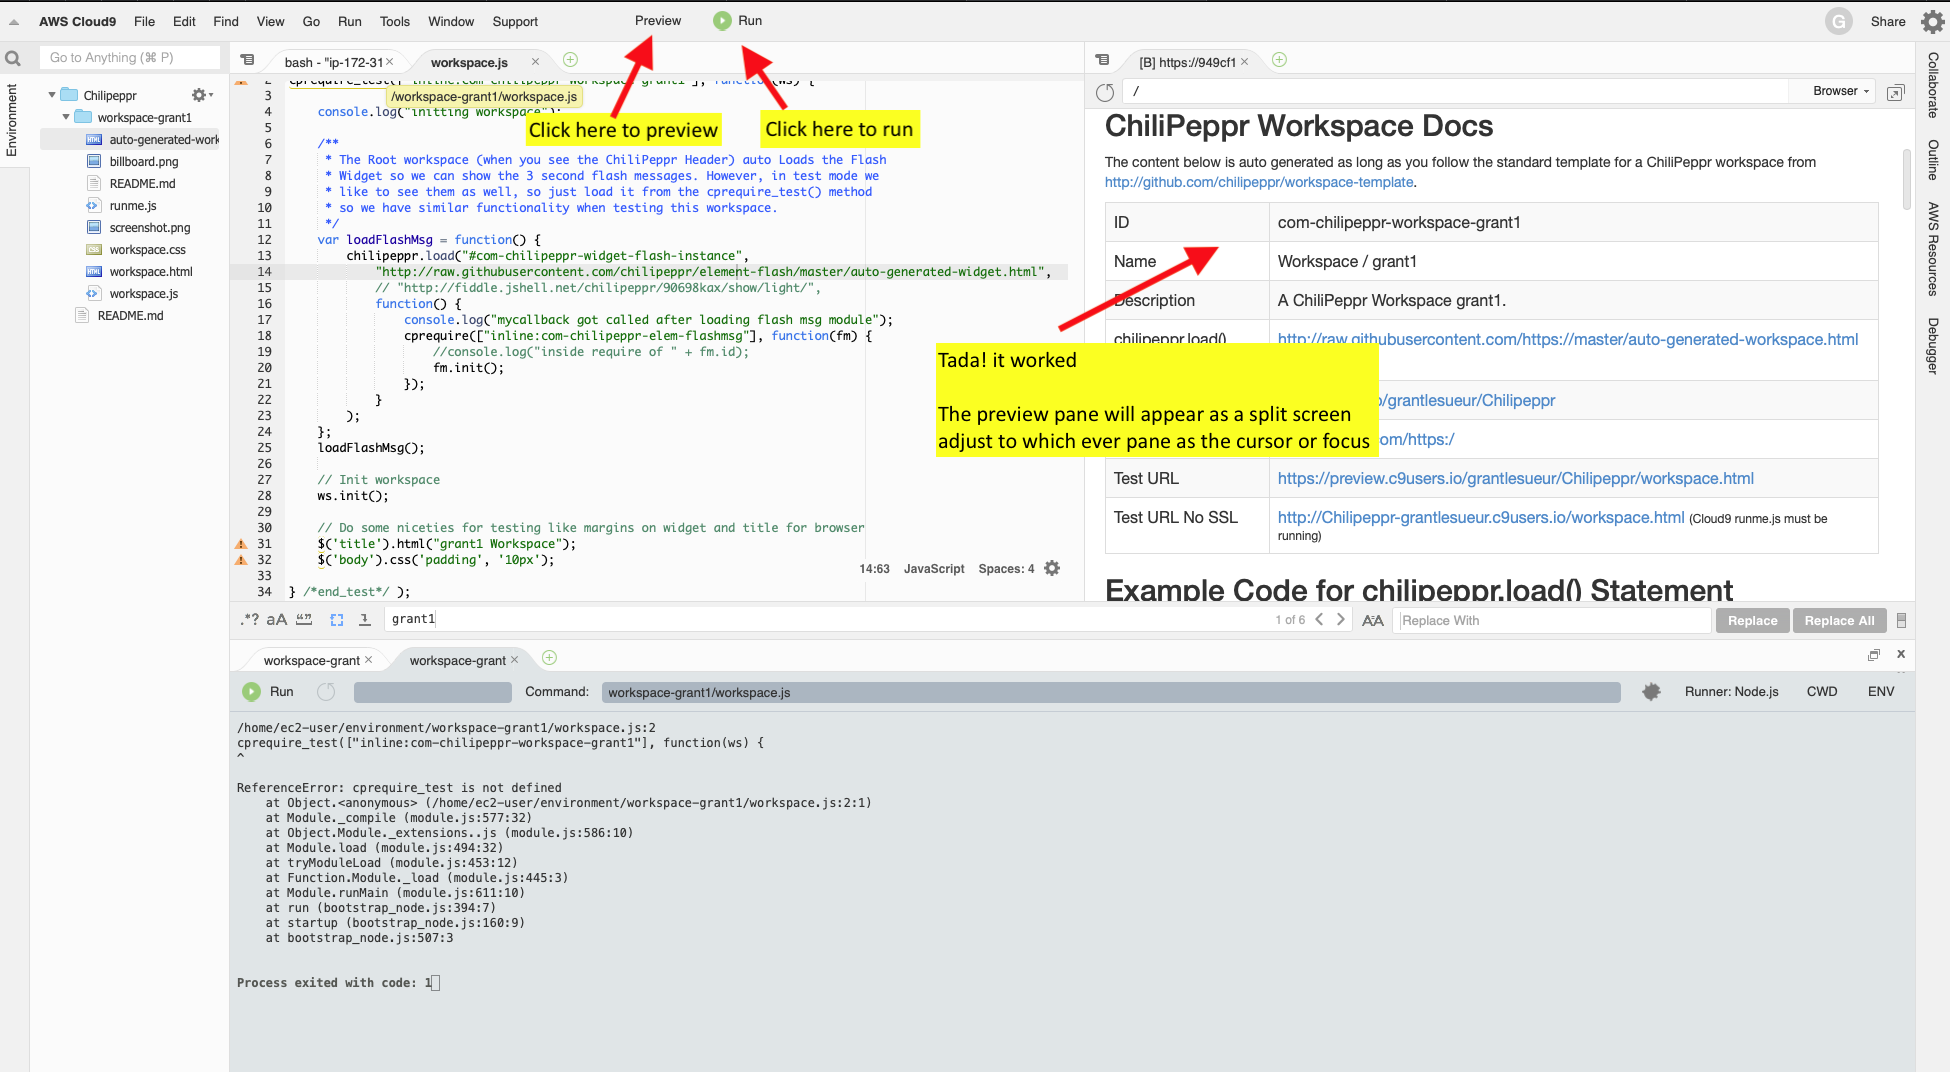
Task: Collapse the Chilipeppr root folder
Action: pos(52,95)
